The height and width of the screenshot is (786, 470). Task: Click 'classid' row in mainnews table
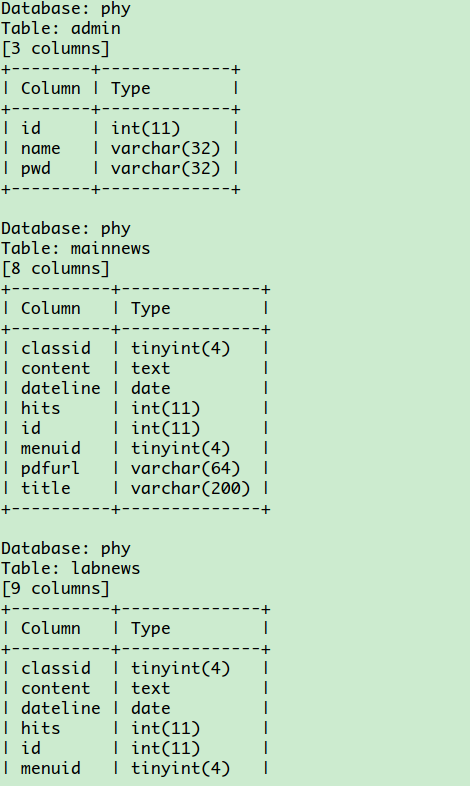pos(135,348)
